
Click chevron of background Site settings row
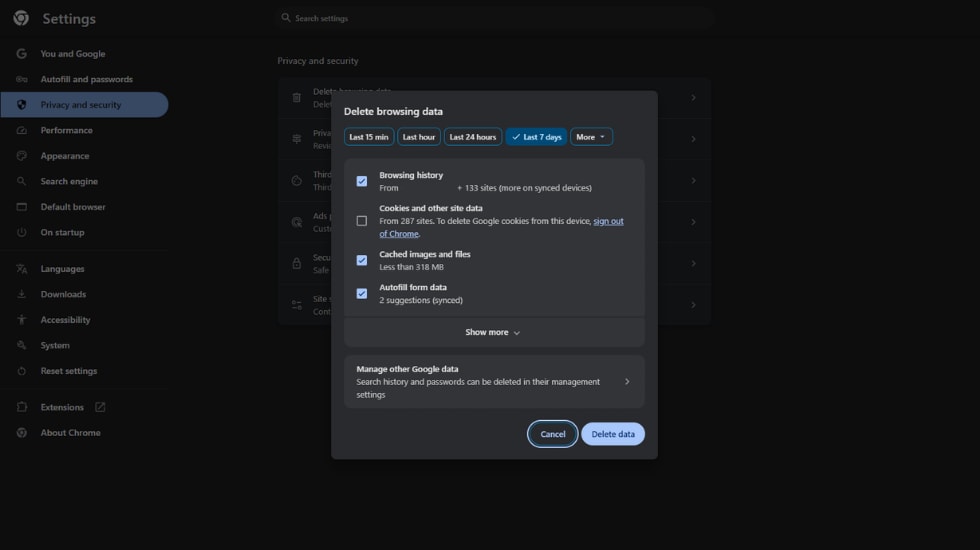[693, 305]
